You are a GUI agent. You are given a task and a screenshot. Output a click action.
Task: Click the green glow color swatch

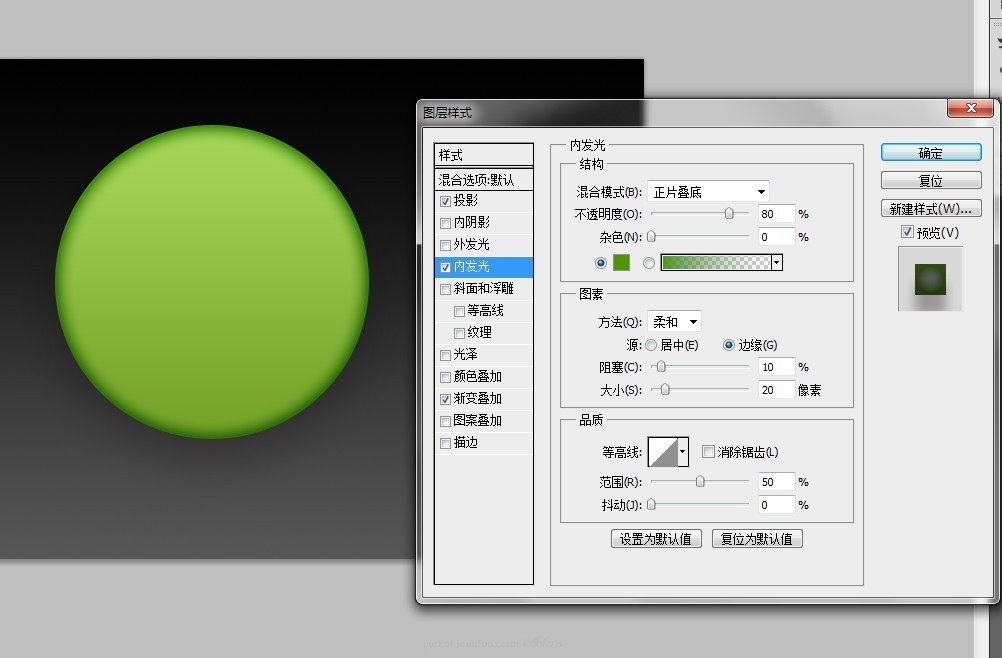point(620,261)
